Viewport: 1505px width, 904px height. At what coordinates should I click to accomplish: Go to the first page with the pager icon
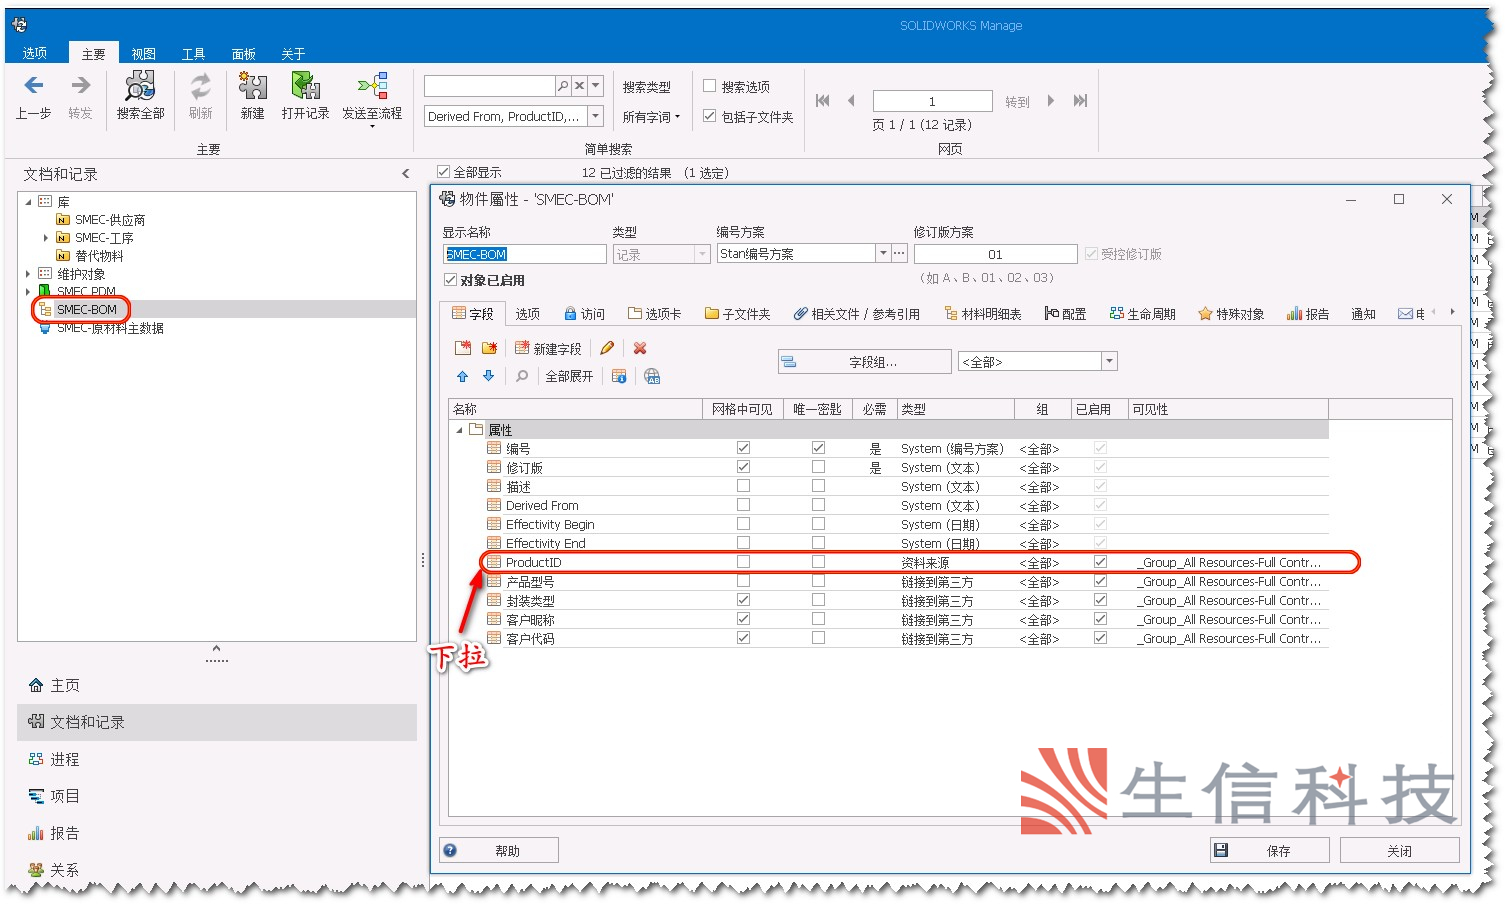pos(823,100)
